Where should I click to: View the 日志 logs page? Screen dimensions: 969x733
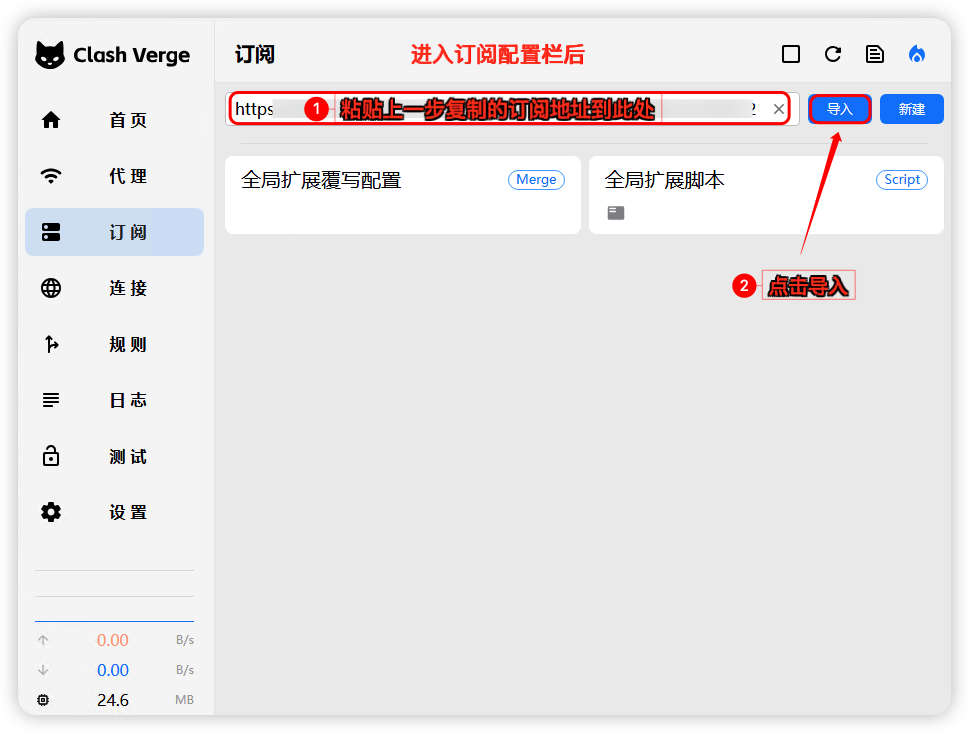coord(114,400)
